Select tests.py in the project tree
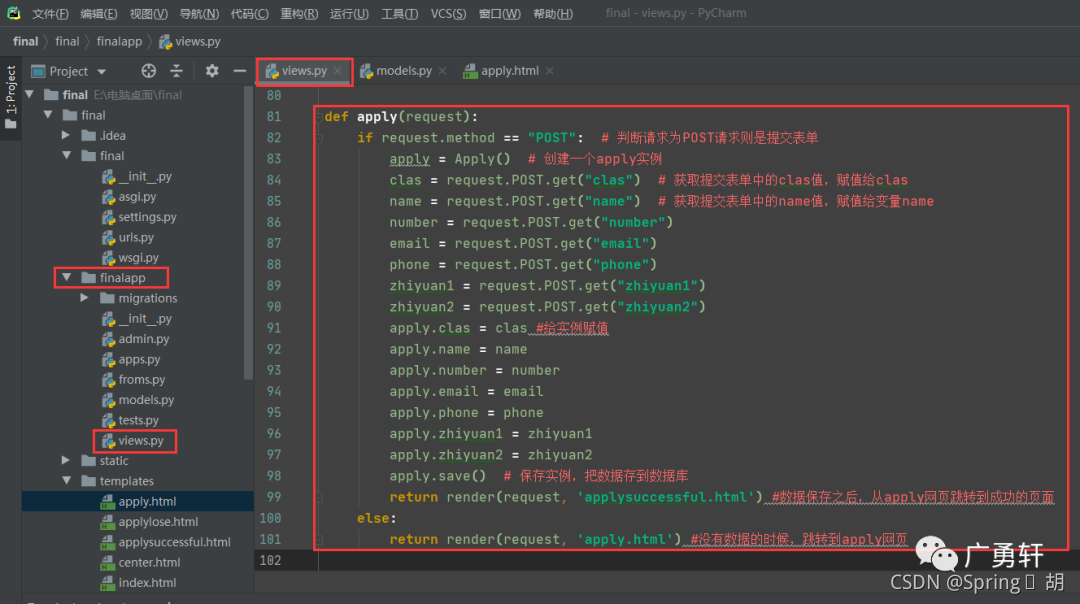 click(x=138, y=420)
